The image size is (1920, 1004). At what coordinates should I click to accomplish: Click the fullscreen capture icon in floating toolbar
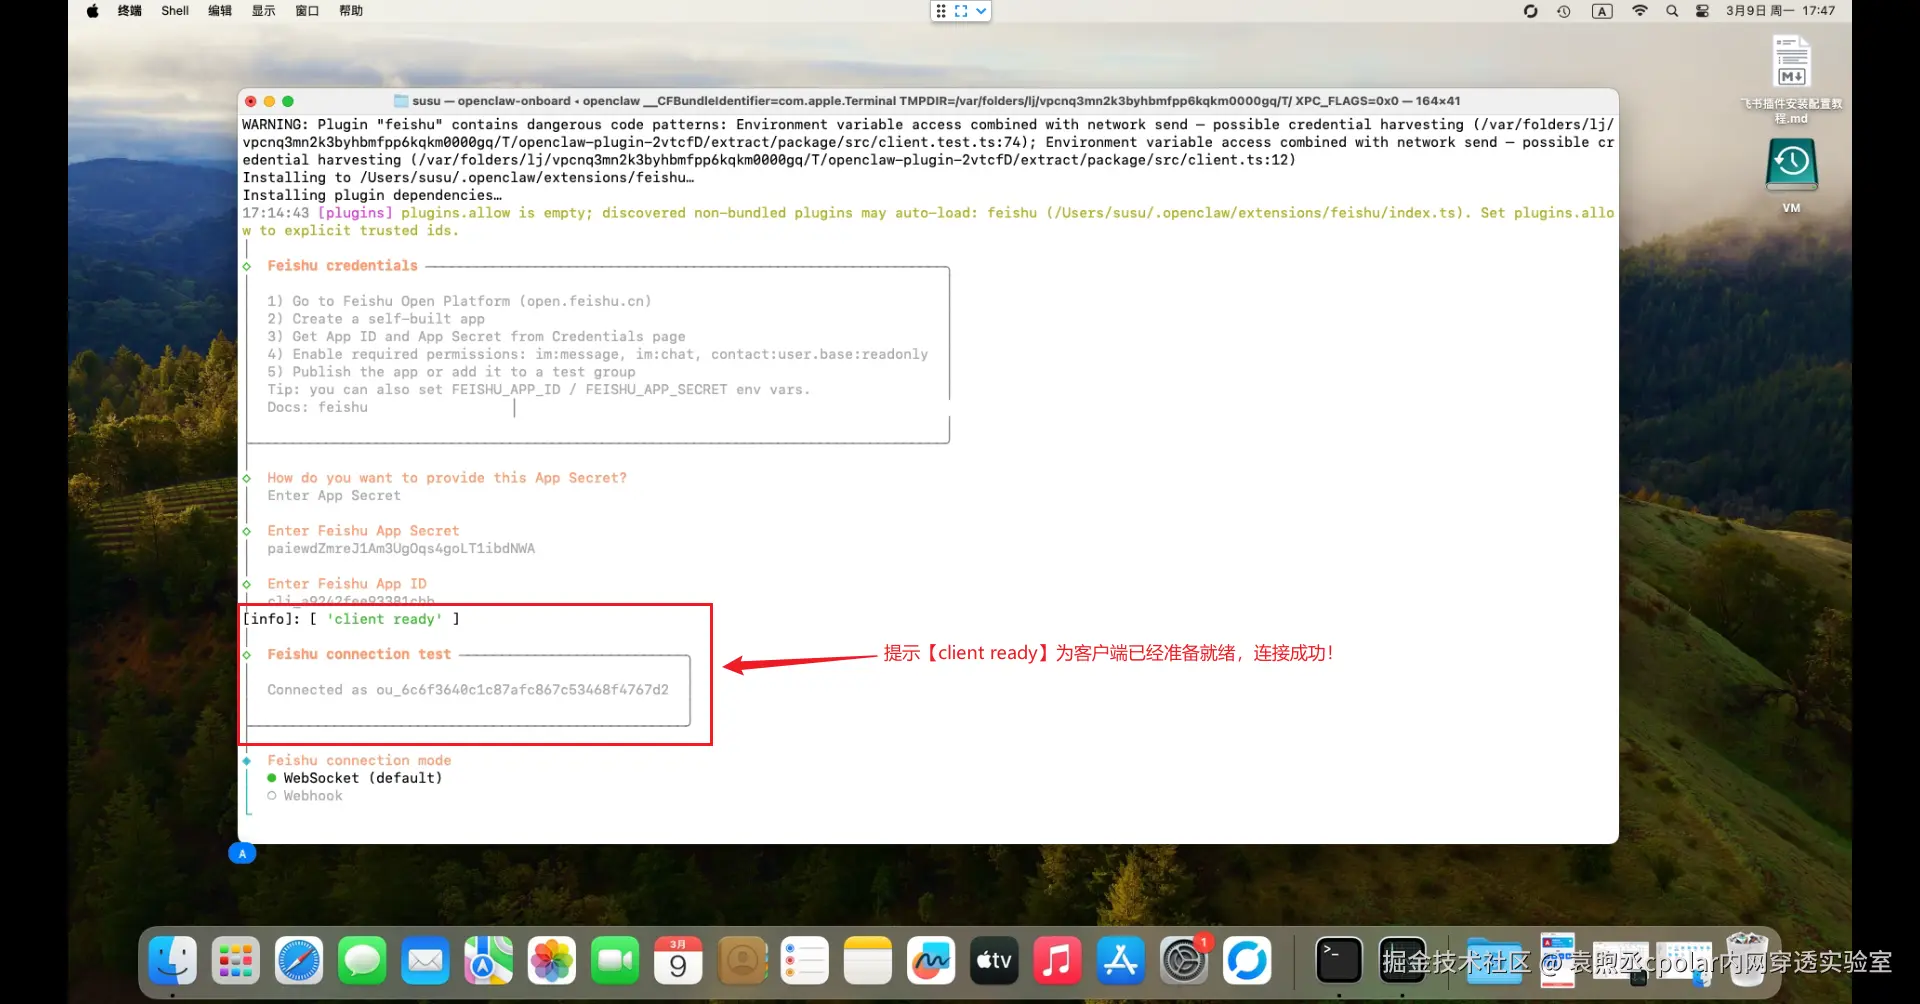coord(961,11)
